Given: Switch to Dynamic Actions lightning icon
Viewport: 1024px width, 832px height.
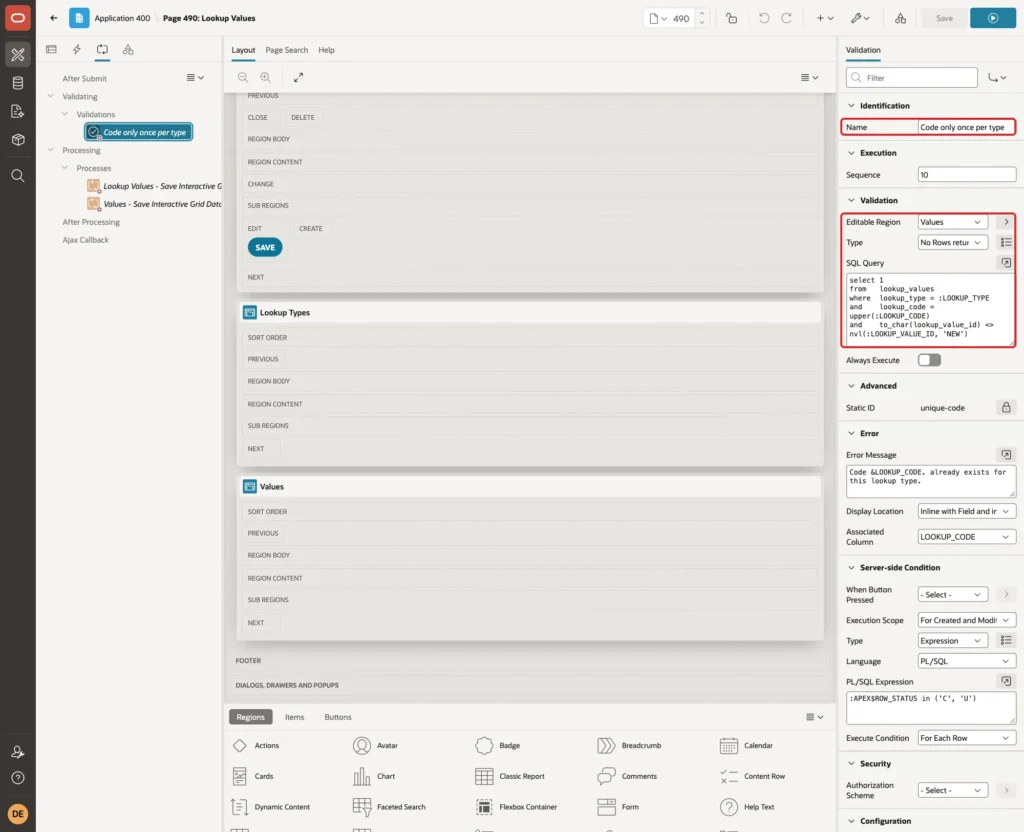Looking at the screenshot, I should [x=76, y=50].
